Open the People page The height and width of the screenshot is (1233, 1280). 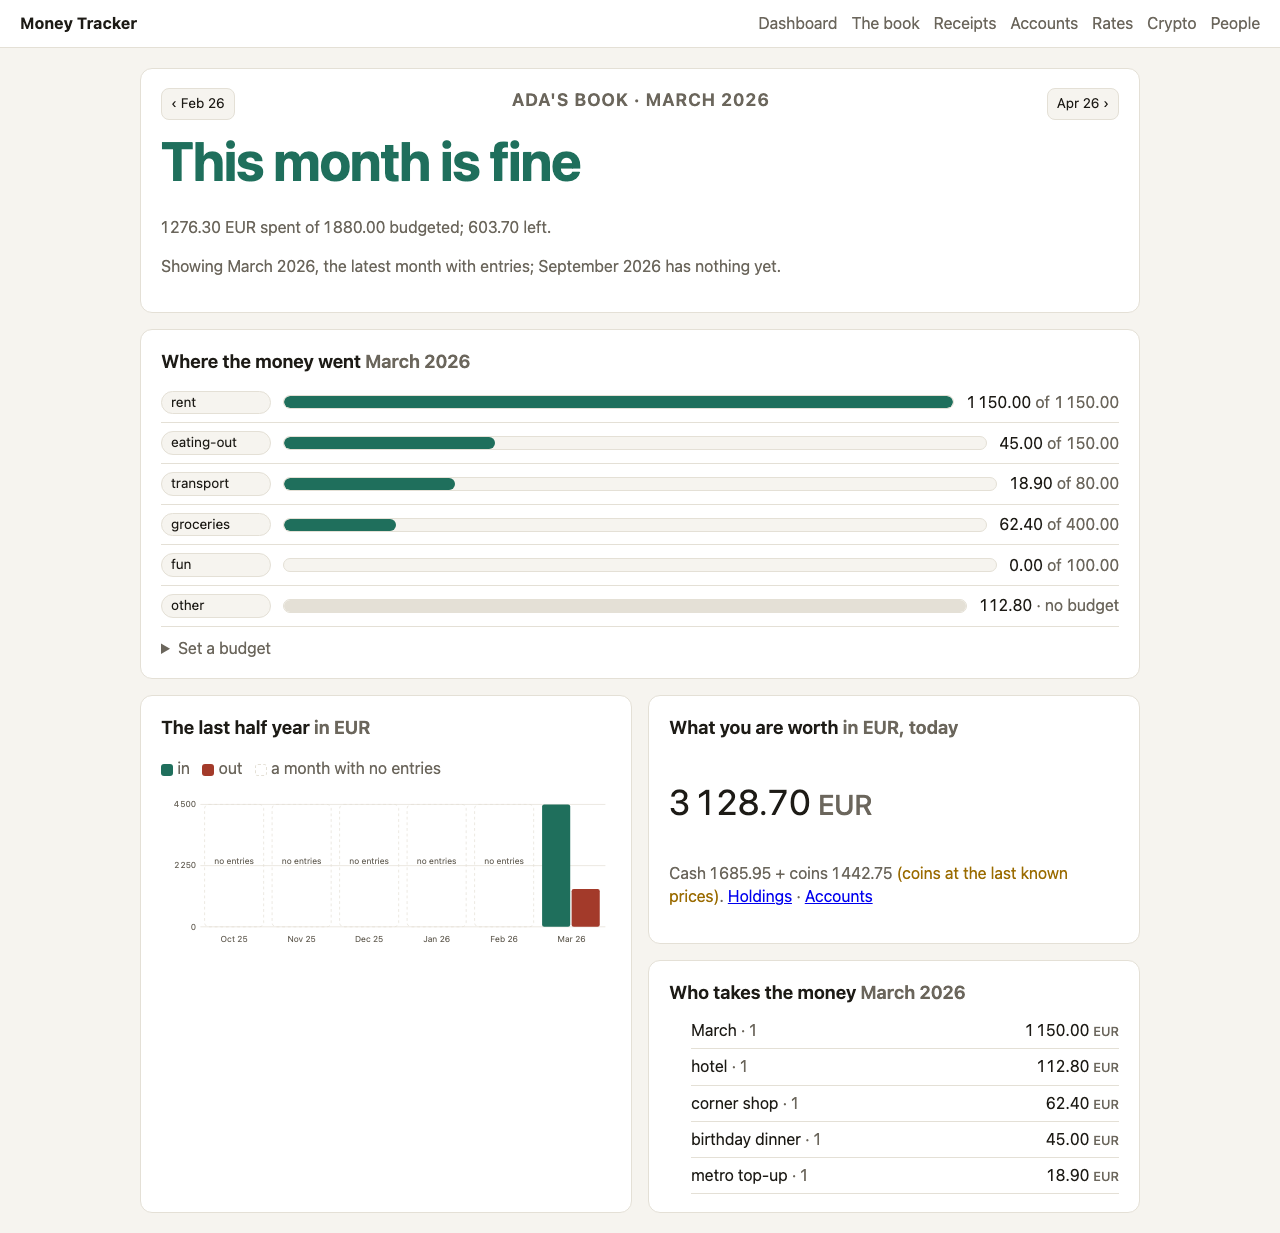[1235, 23]
